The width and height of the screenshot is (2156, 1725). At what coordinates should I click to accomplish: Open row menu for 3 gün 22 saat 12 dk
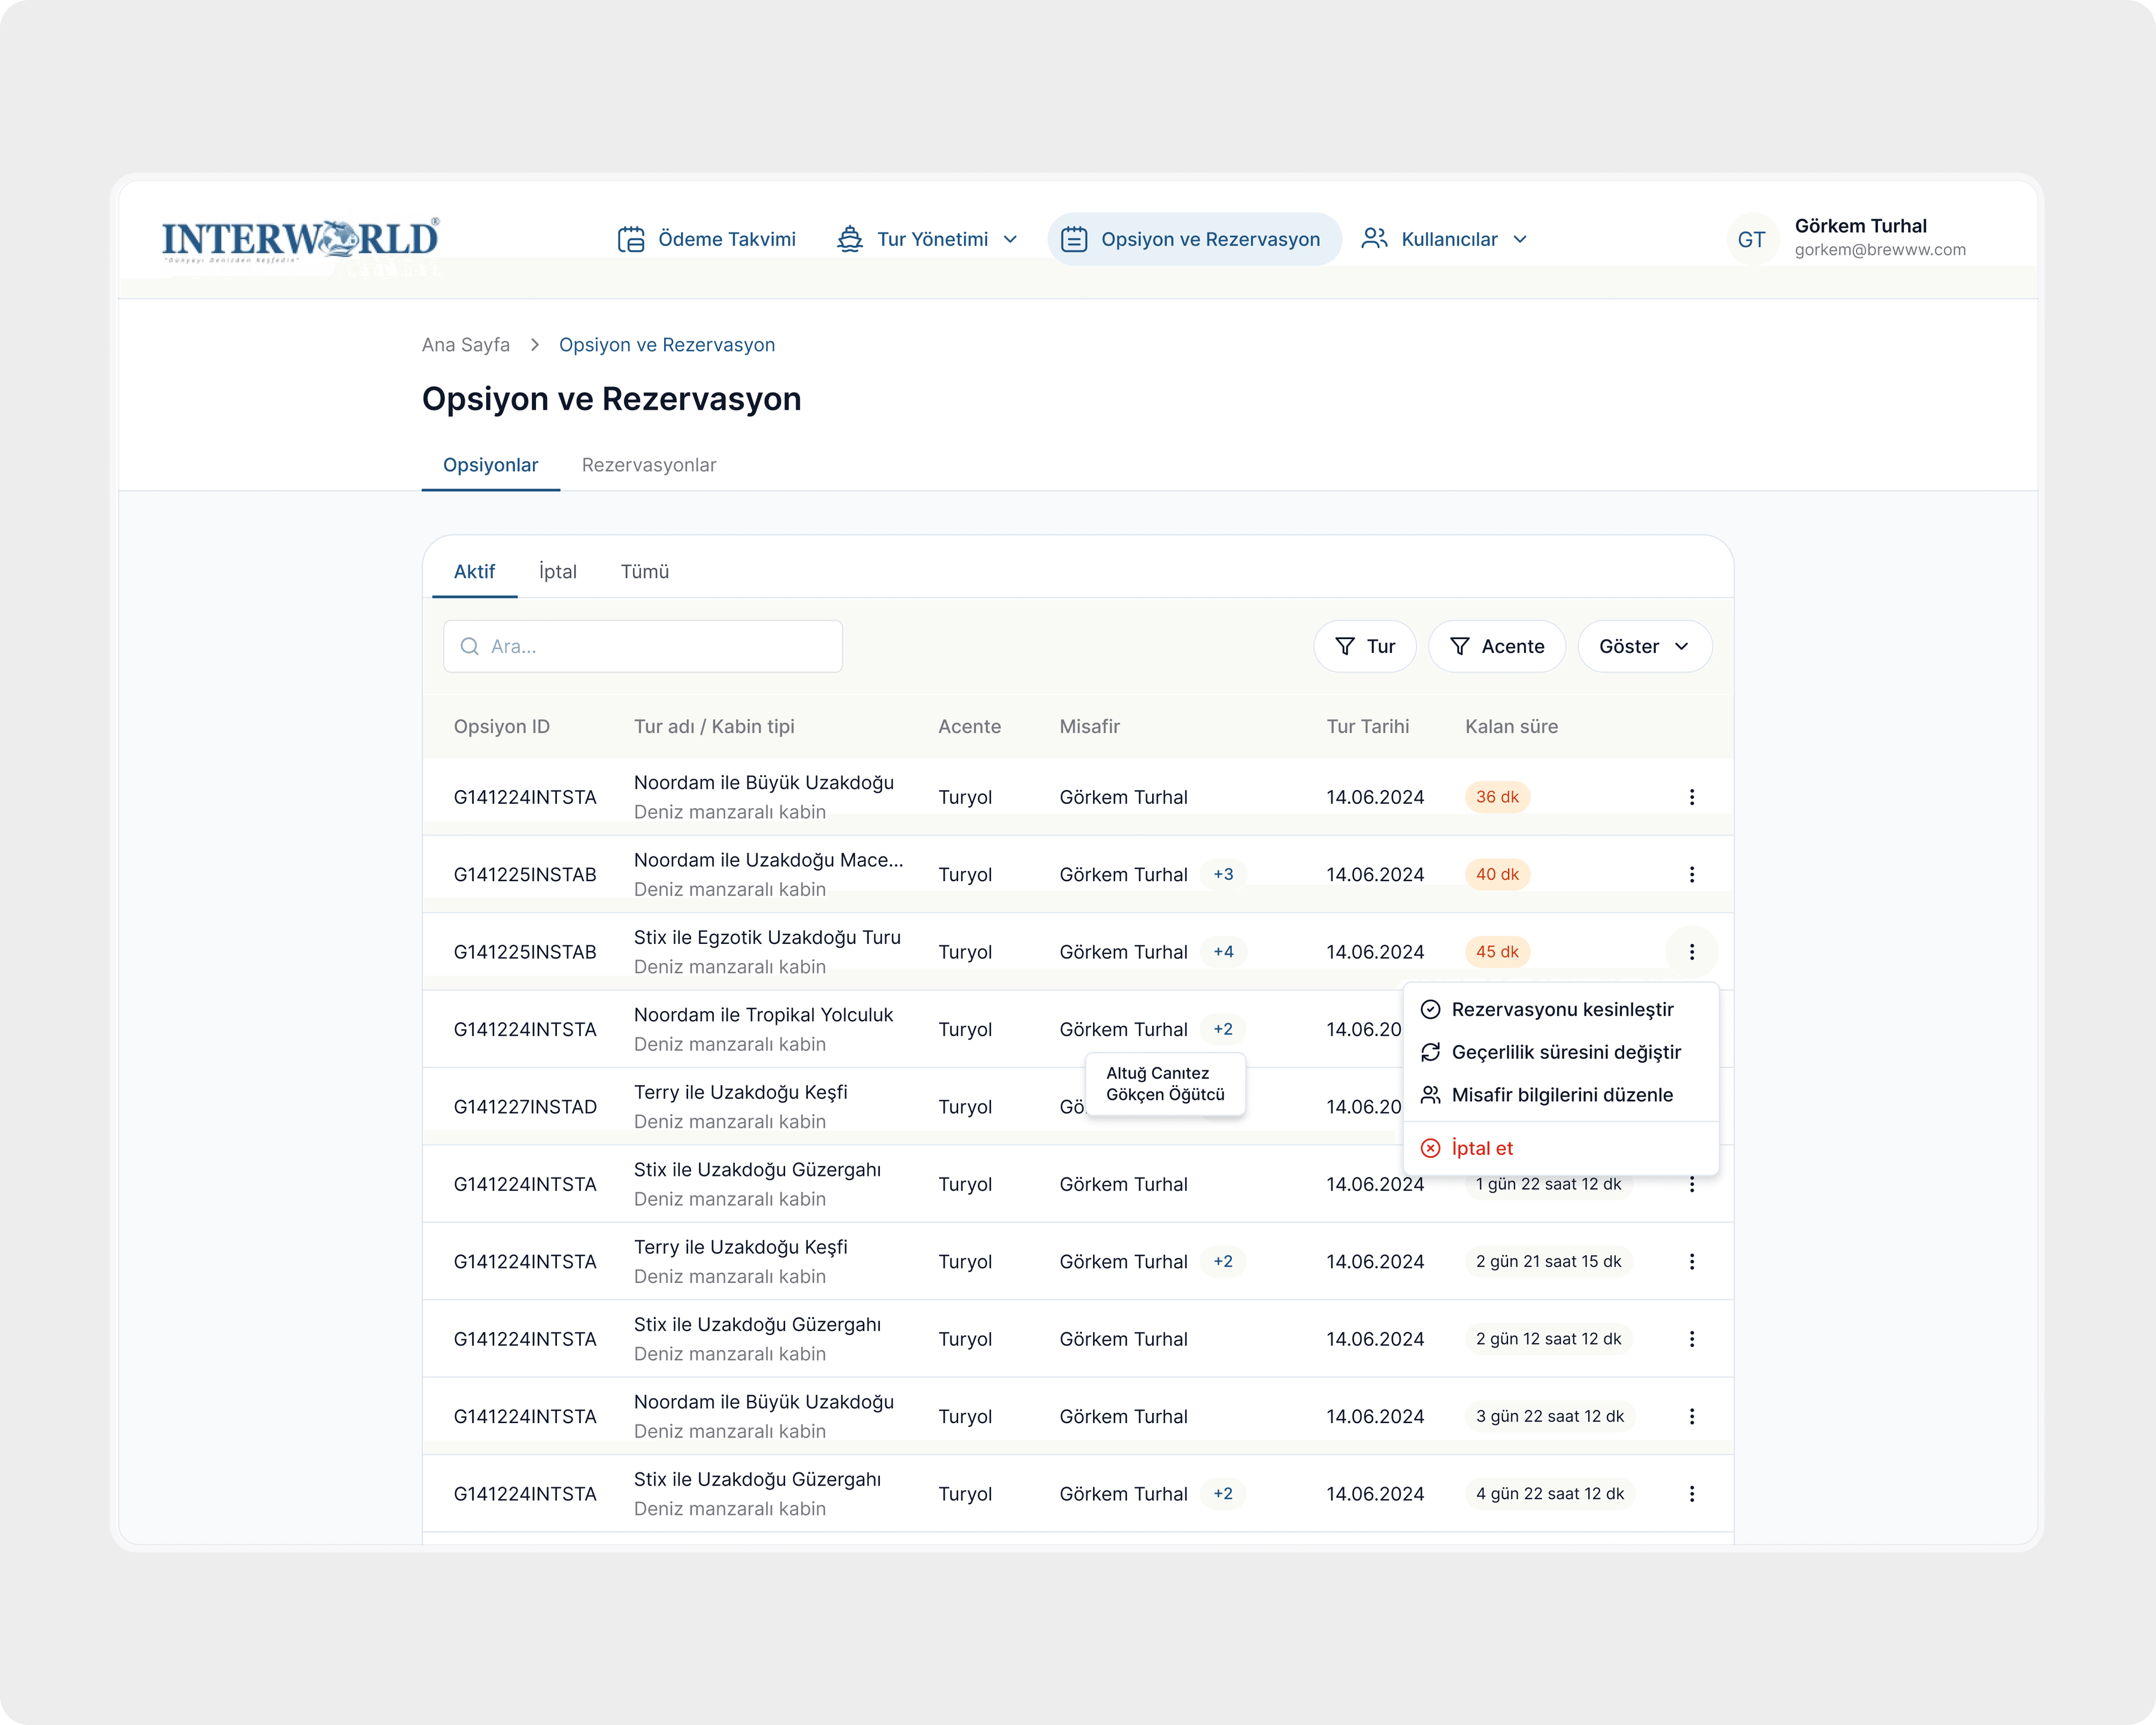coord(1691,1416)
